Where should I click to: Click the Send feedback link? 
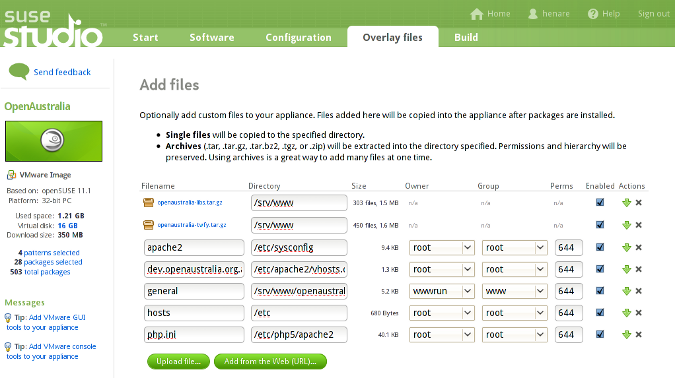(62, 72)
